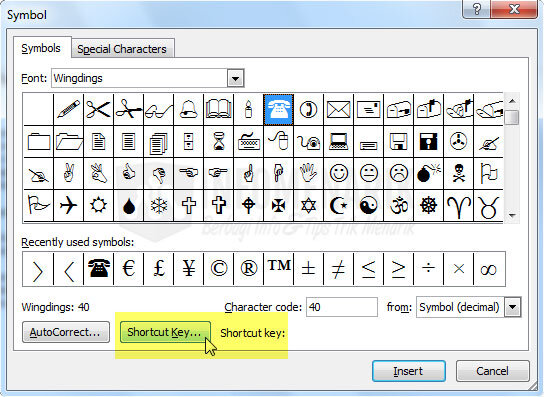The image size is (544, 397).
Task: Choose the victory hand symbol
Action: (x=68, y=173)
